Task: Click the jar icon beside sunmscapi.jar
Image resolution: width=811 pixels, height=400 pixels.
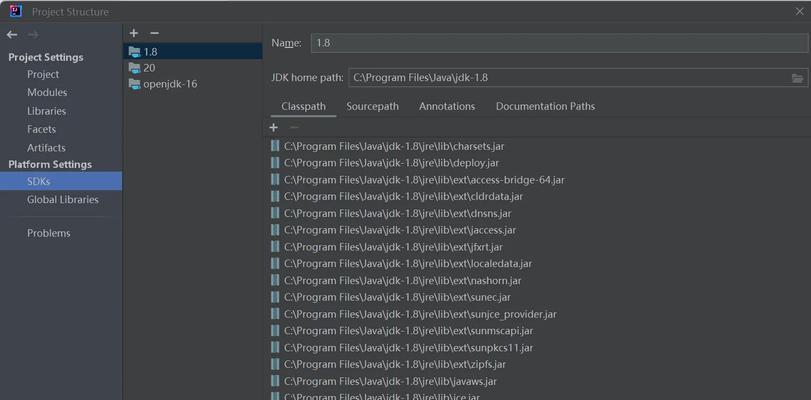Action: point(275,331)
